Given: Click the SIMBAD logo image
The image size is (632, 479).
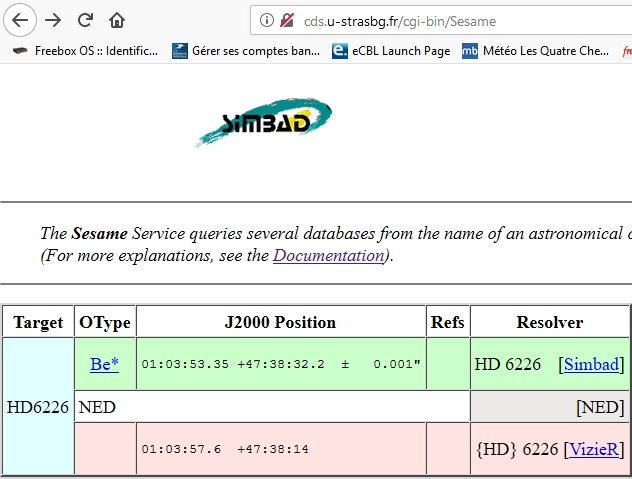Looking at the screenshot, I should (264, 124).
